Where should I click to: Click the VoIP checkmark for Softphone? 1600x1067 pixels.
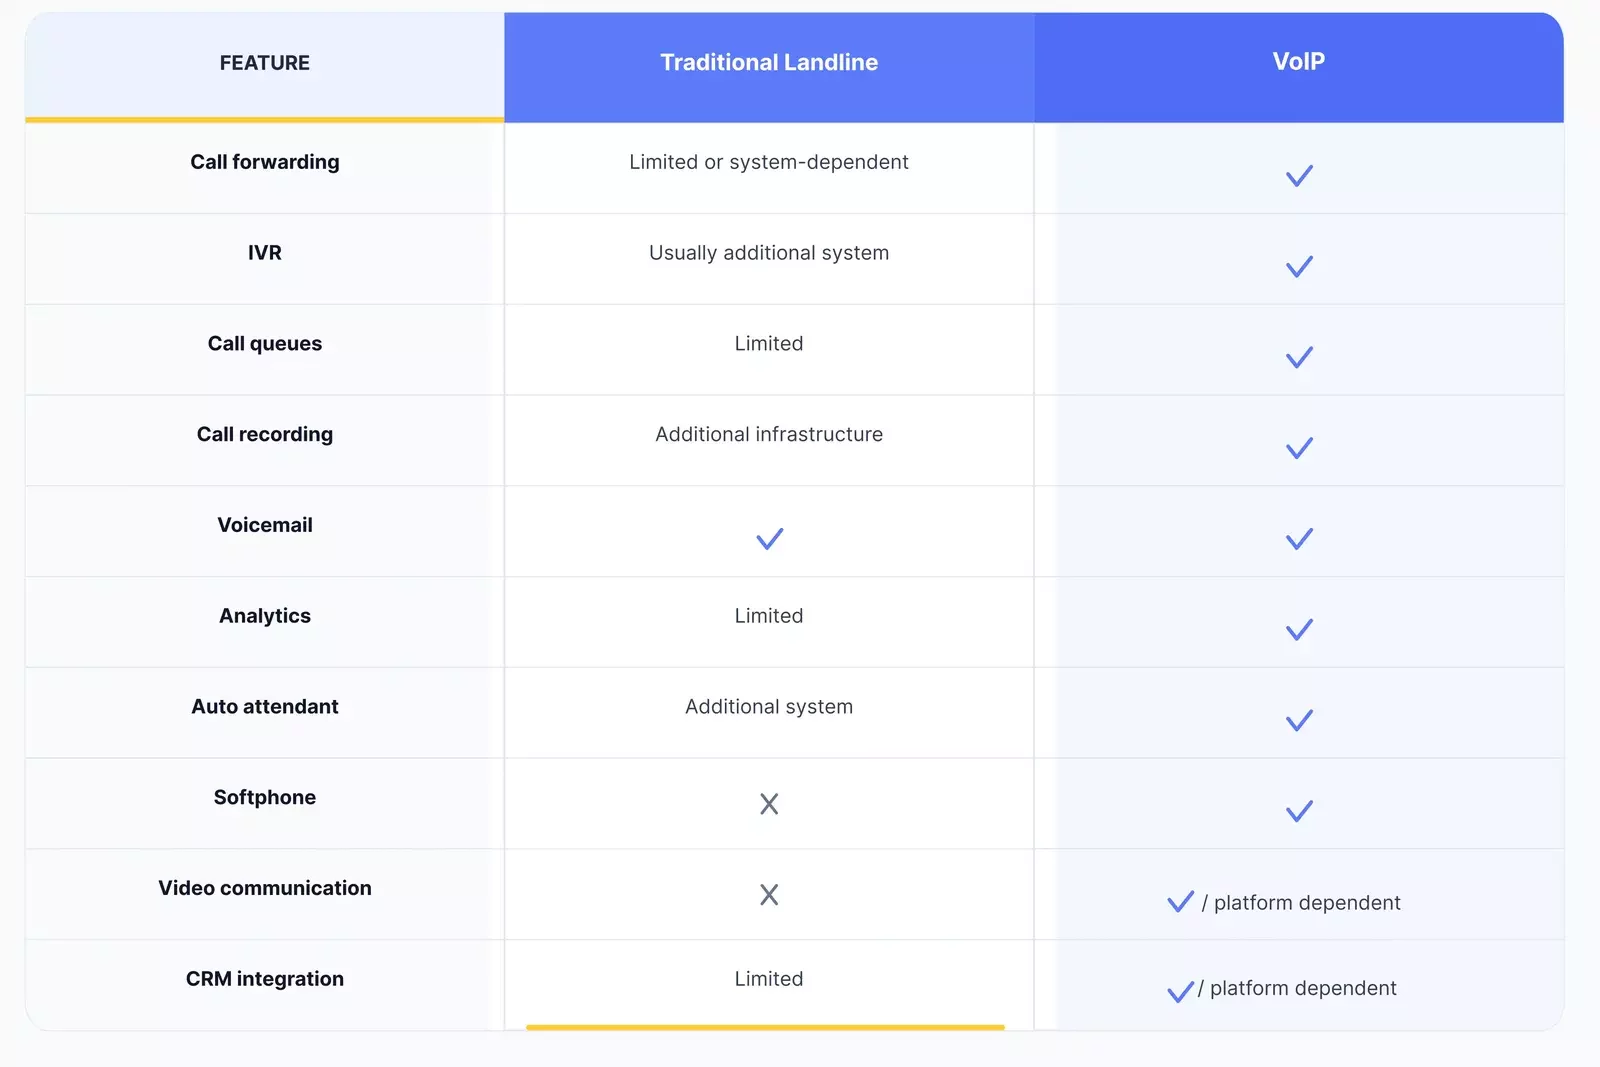1299,811
